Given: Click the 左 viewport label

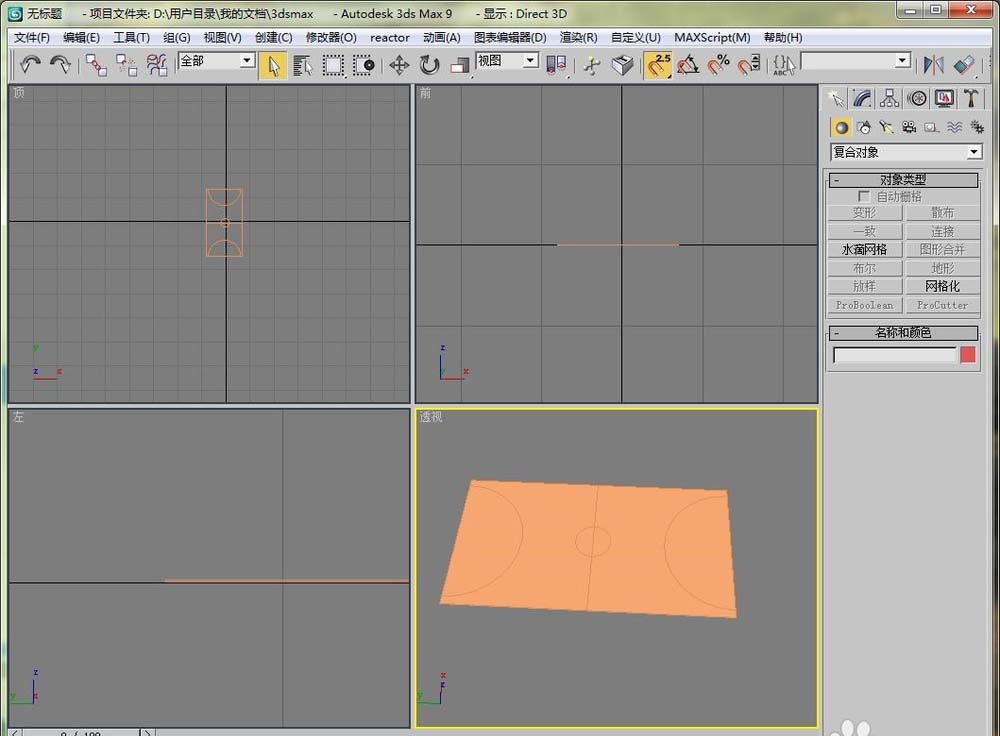Looking at the screenshot, I should pos(18,417).
